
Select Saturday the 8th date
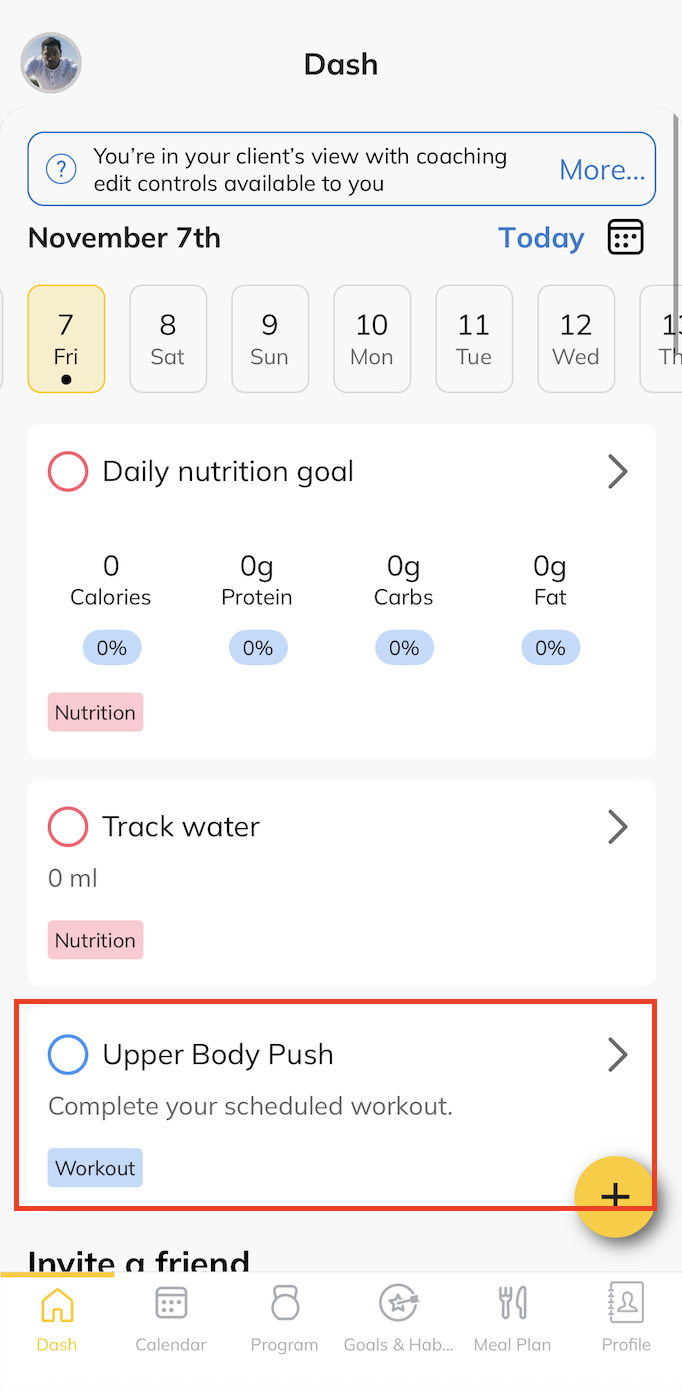168,339
